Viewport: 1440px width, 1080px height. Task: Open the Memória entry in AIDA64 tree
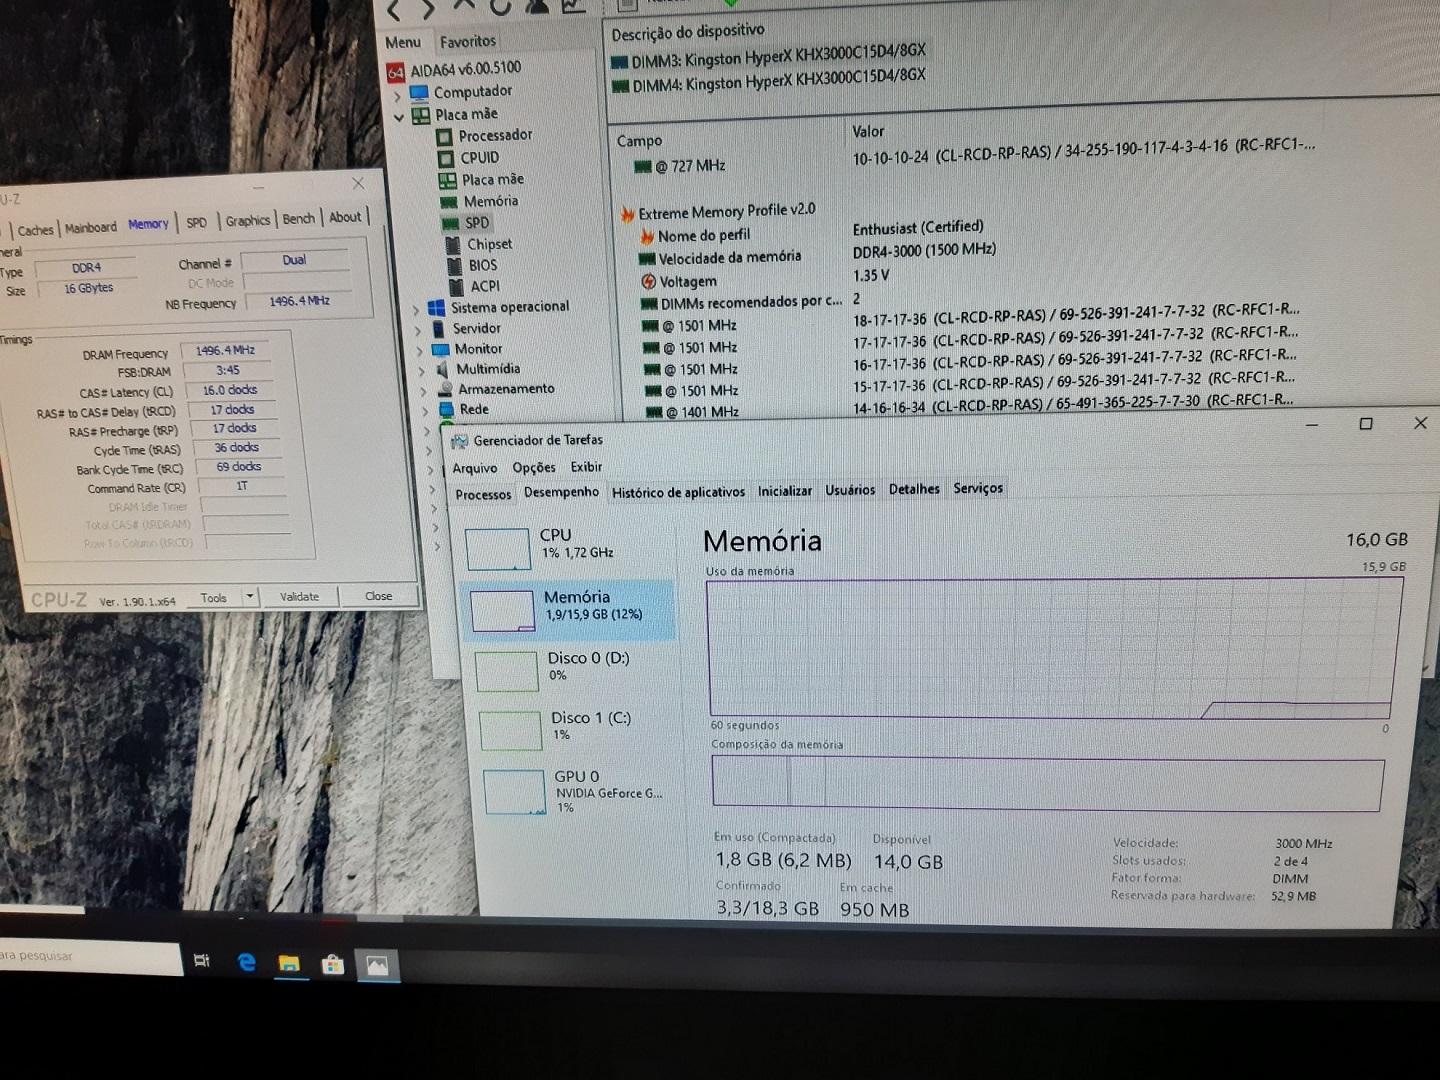coord(481,201)
